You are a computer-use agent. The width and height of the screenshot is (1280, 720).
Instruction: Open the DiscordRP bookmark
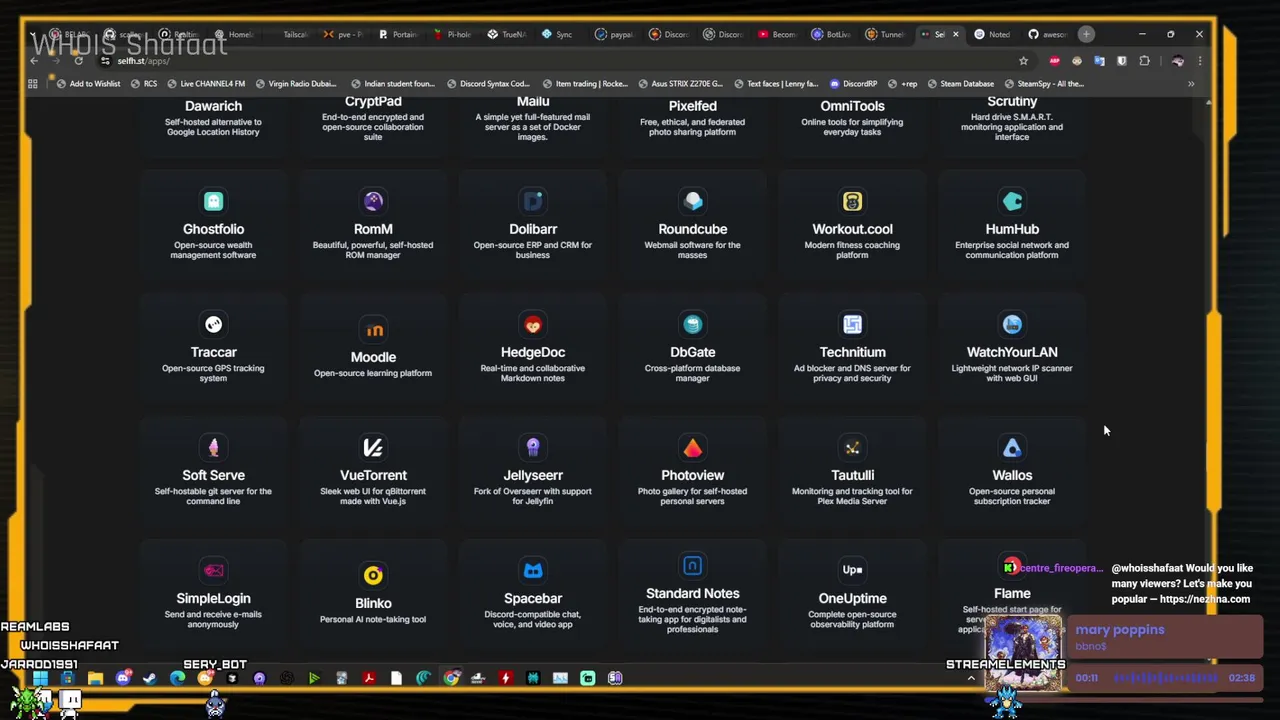pyautogui.click(x=852, y=84)
